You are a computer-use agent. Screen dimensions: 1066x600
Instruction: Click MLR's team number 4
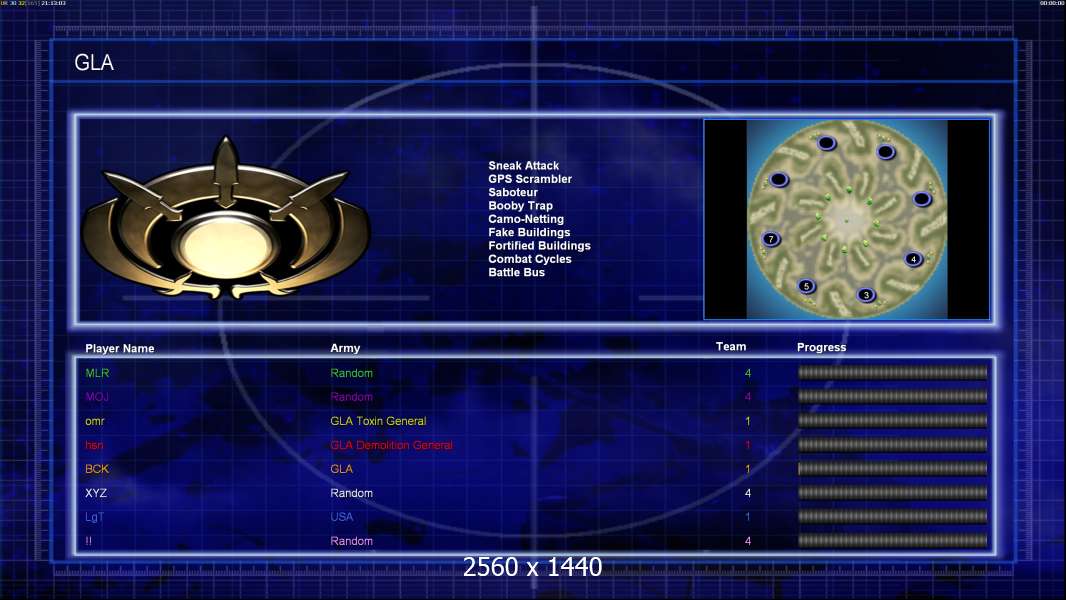[x=748, y=373]
